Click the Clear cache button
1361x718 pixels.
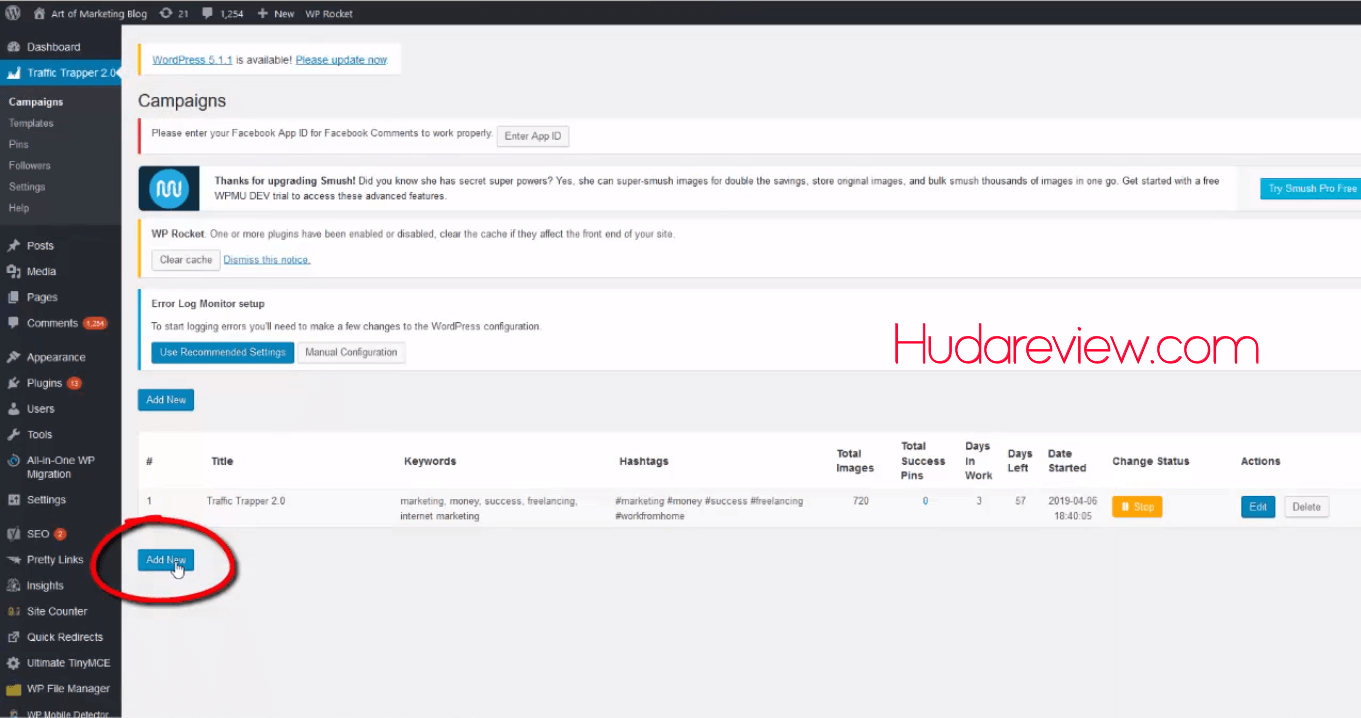(186, 259)
